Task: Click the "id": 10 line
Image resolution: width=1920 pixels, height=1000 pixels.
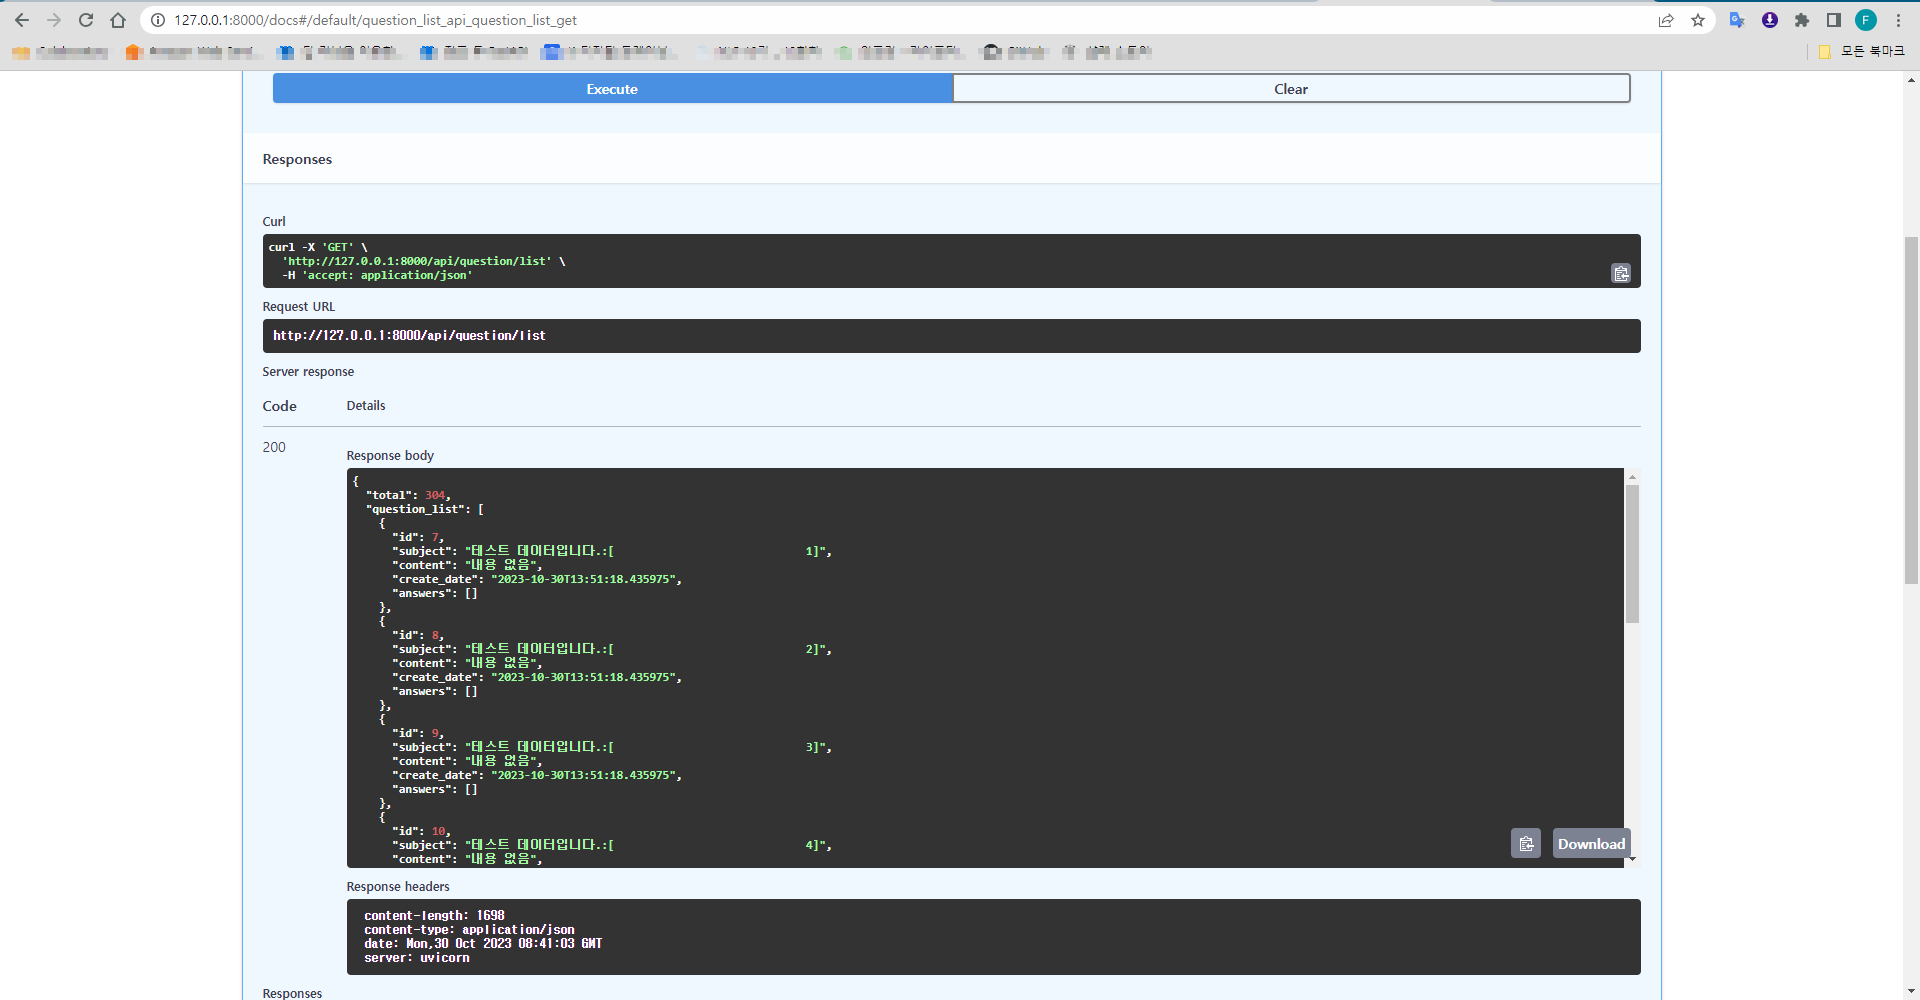Action: 421,831
